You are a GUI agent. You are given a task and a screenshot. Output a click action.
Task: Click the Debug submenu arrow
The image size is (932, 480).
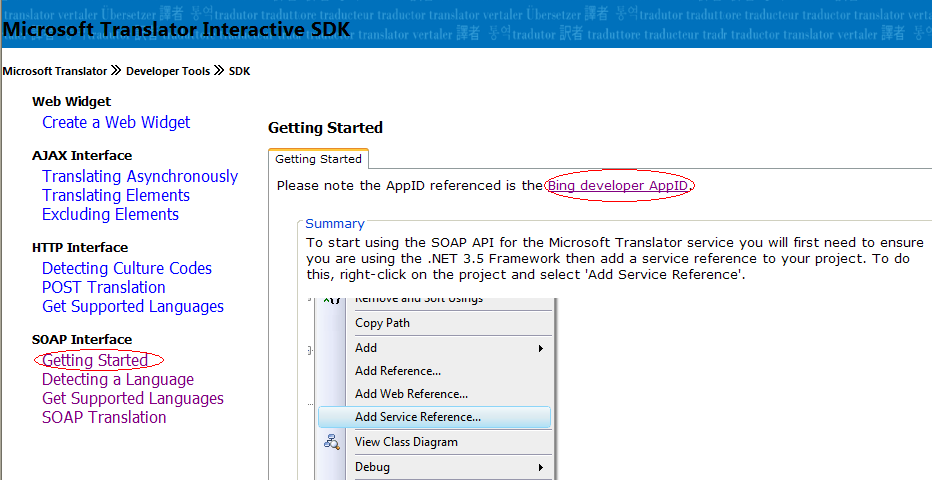541,468
